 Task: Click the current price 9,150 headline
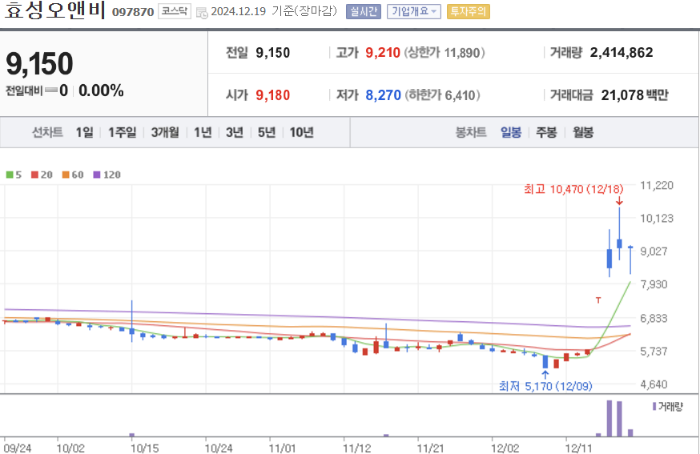click(39, 63)
